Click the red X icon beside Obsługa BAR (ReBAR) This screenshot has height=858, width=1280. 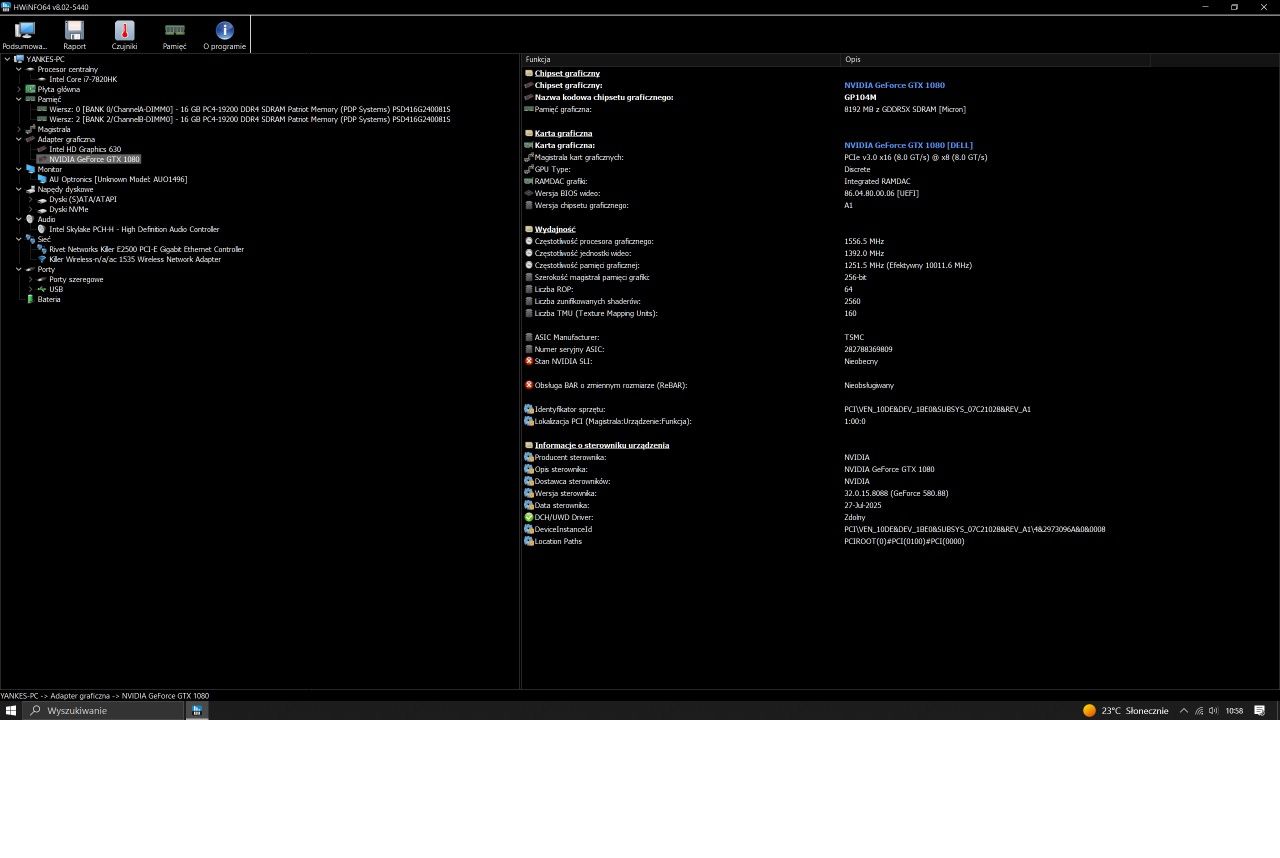[x=529, y=385]
